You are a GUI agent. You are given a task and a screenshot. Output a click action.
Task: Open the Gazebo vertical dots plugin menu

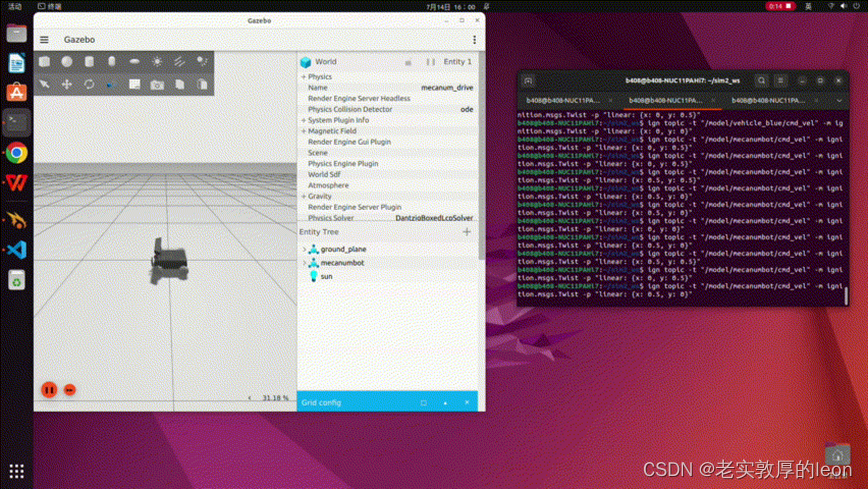(x=474, y=40)
